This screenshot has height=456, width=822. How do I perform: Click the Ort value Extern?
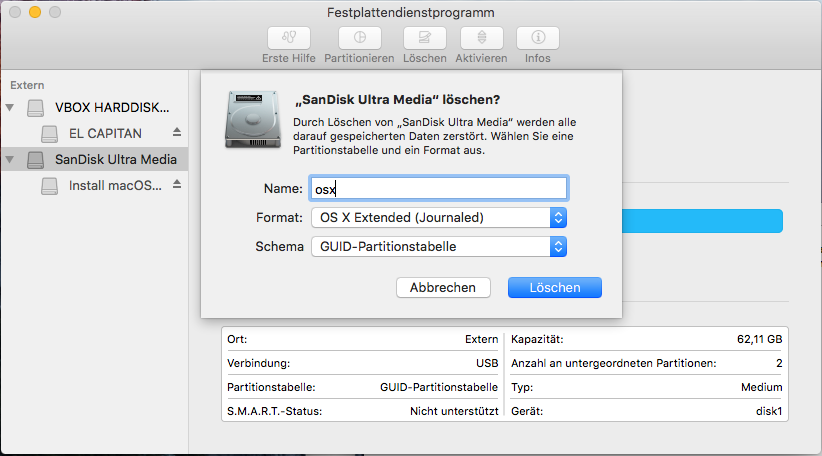click(481, 339)
